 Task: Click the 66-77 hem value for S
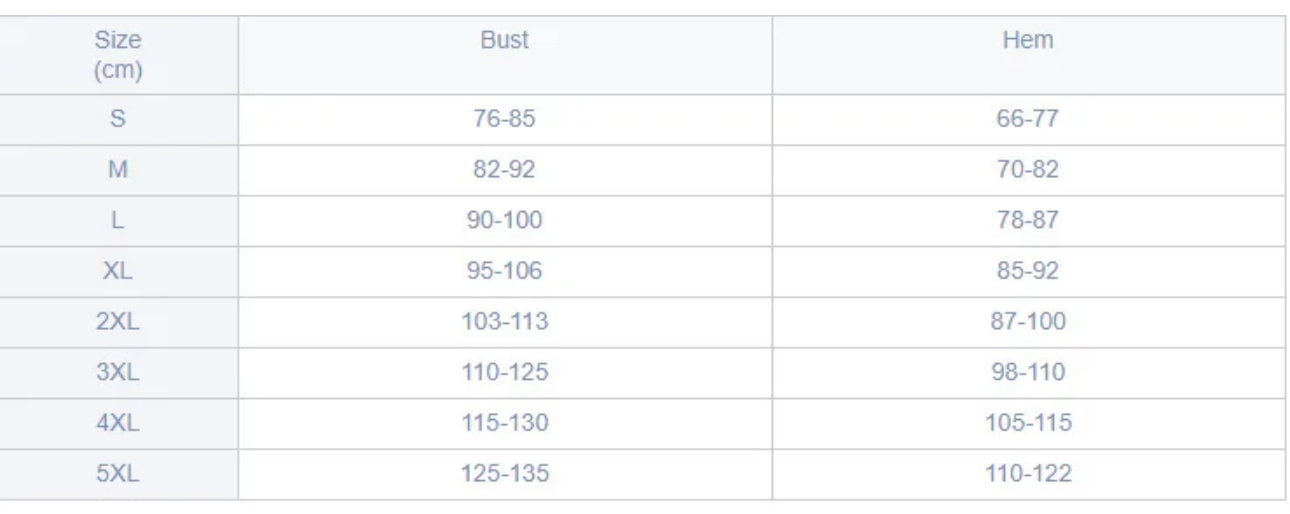[1027, 118]
